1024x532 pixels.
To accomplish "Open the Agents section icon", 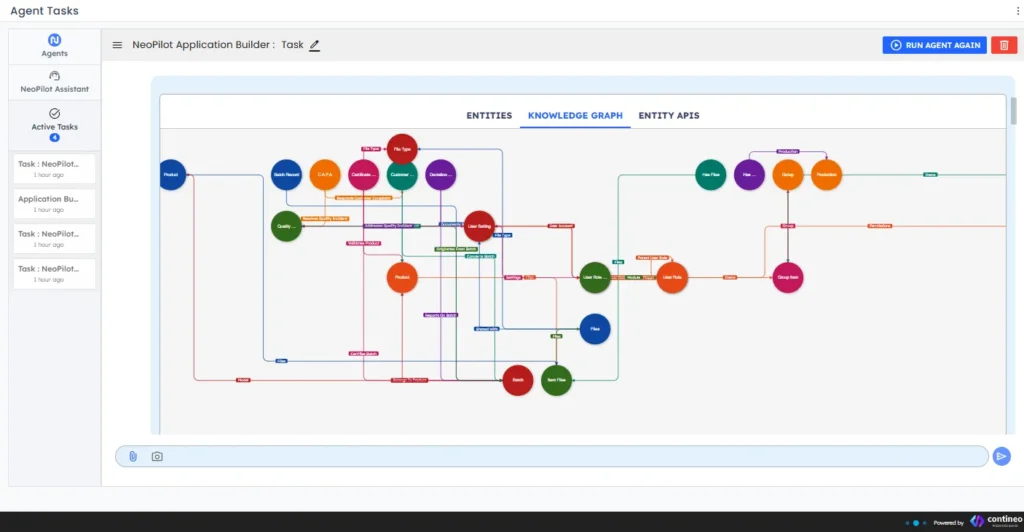I will pyautogui.click(x=54, y=40).
